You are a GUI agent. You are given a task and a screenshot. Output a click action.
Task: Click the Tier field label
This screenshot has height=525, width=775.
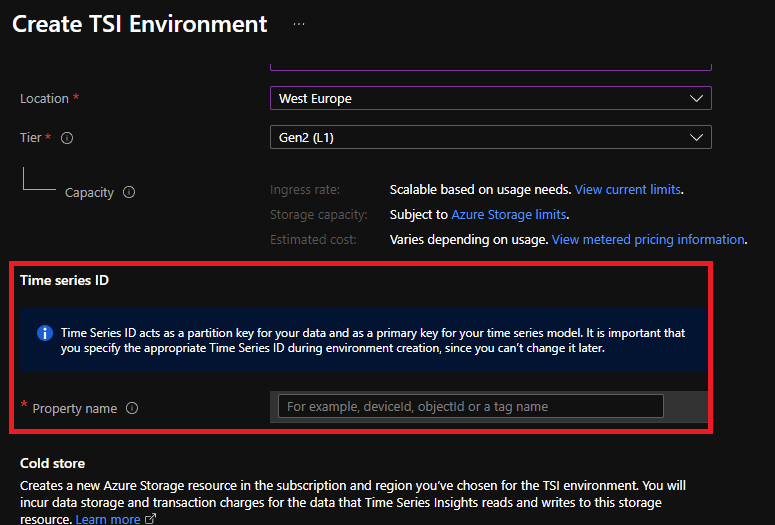31,137
